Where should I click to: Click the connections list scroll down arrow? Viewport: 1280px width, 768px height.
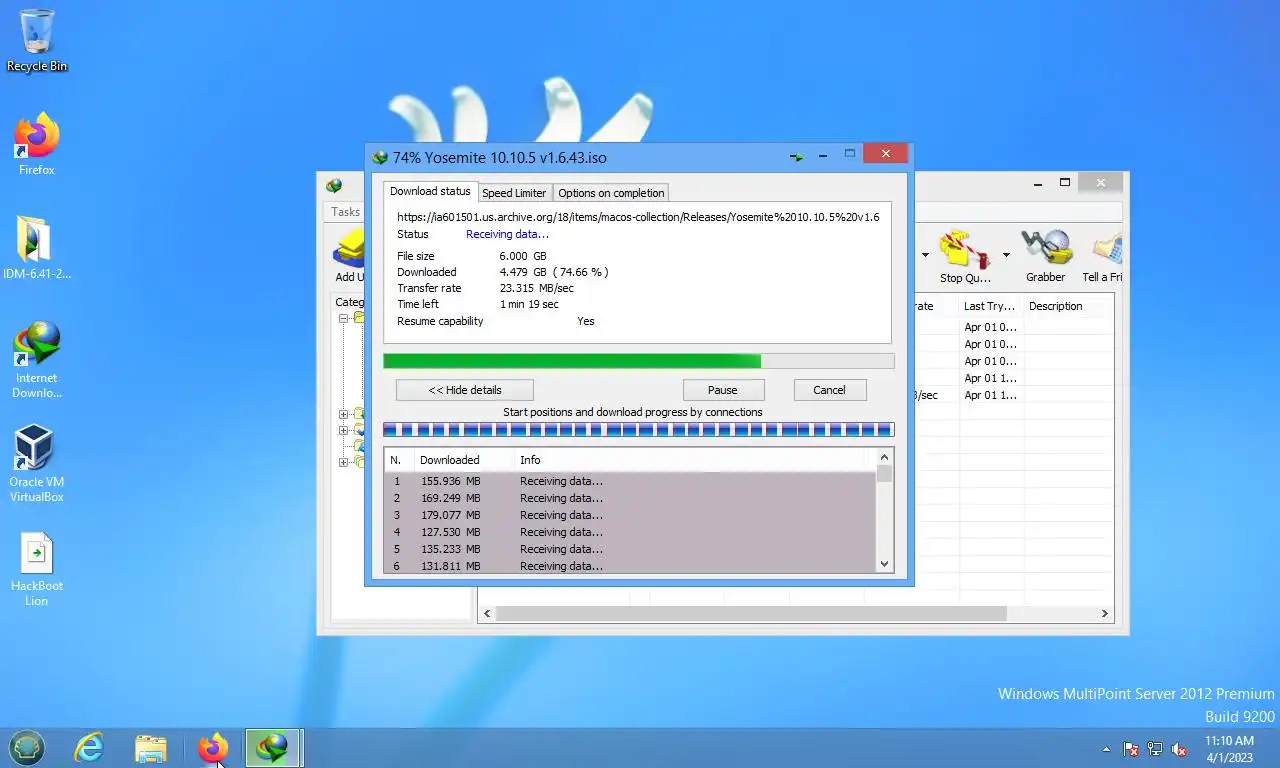point(884,564)
